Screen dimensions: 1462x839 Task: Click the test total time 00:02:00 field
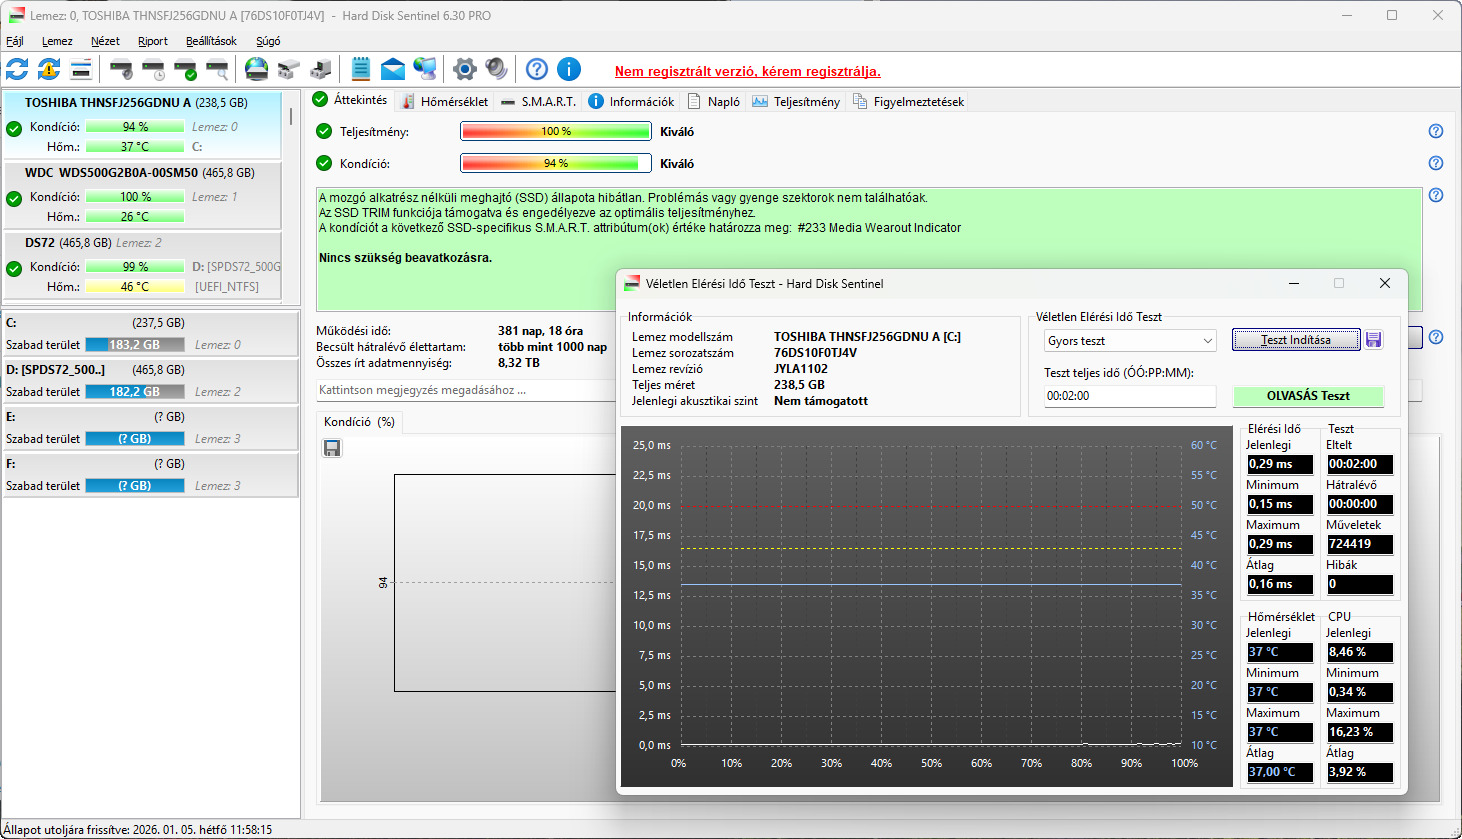1130,396
